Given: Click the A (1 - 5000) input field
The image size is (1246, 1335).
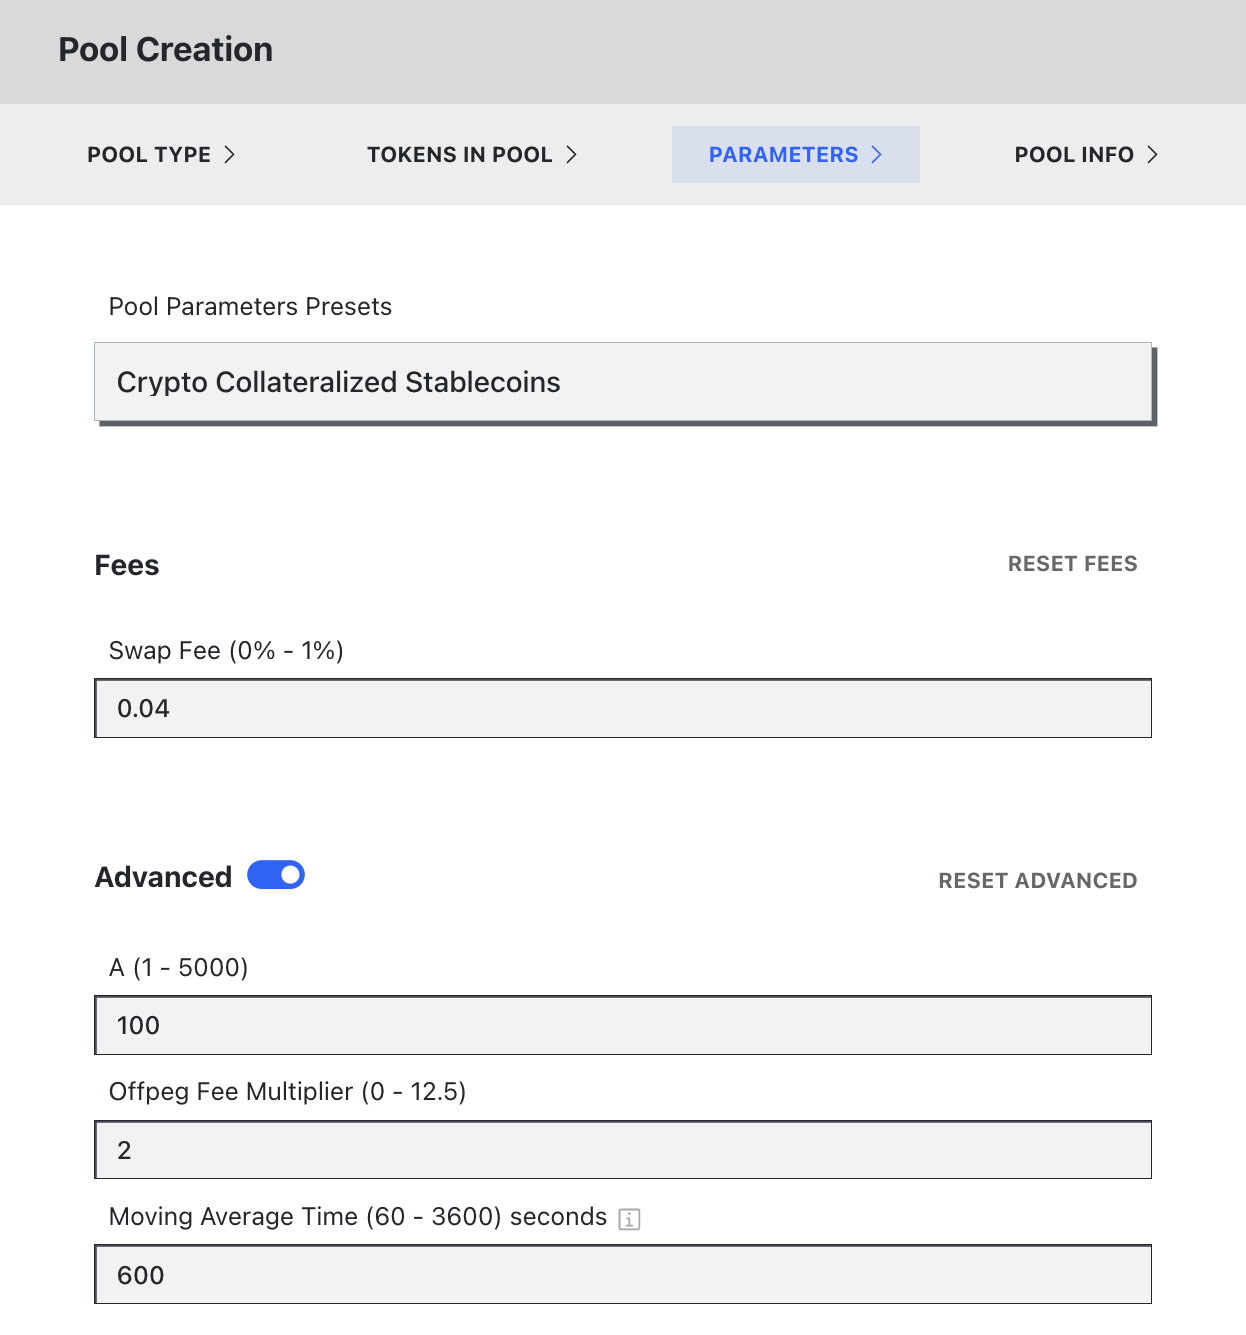Looking at the screenshot, I should (623, 1025).
